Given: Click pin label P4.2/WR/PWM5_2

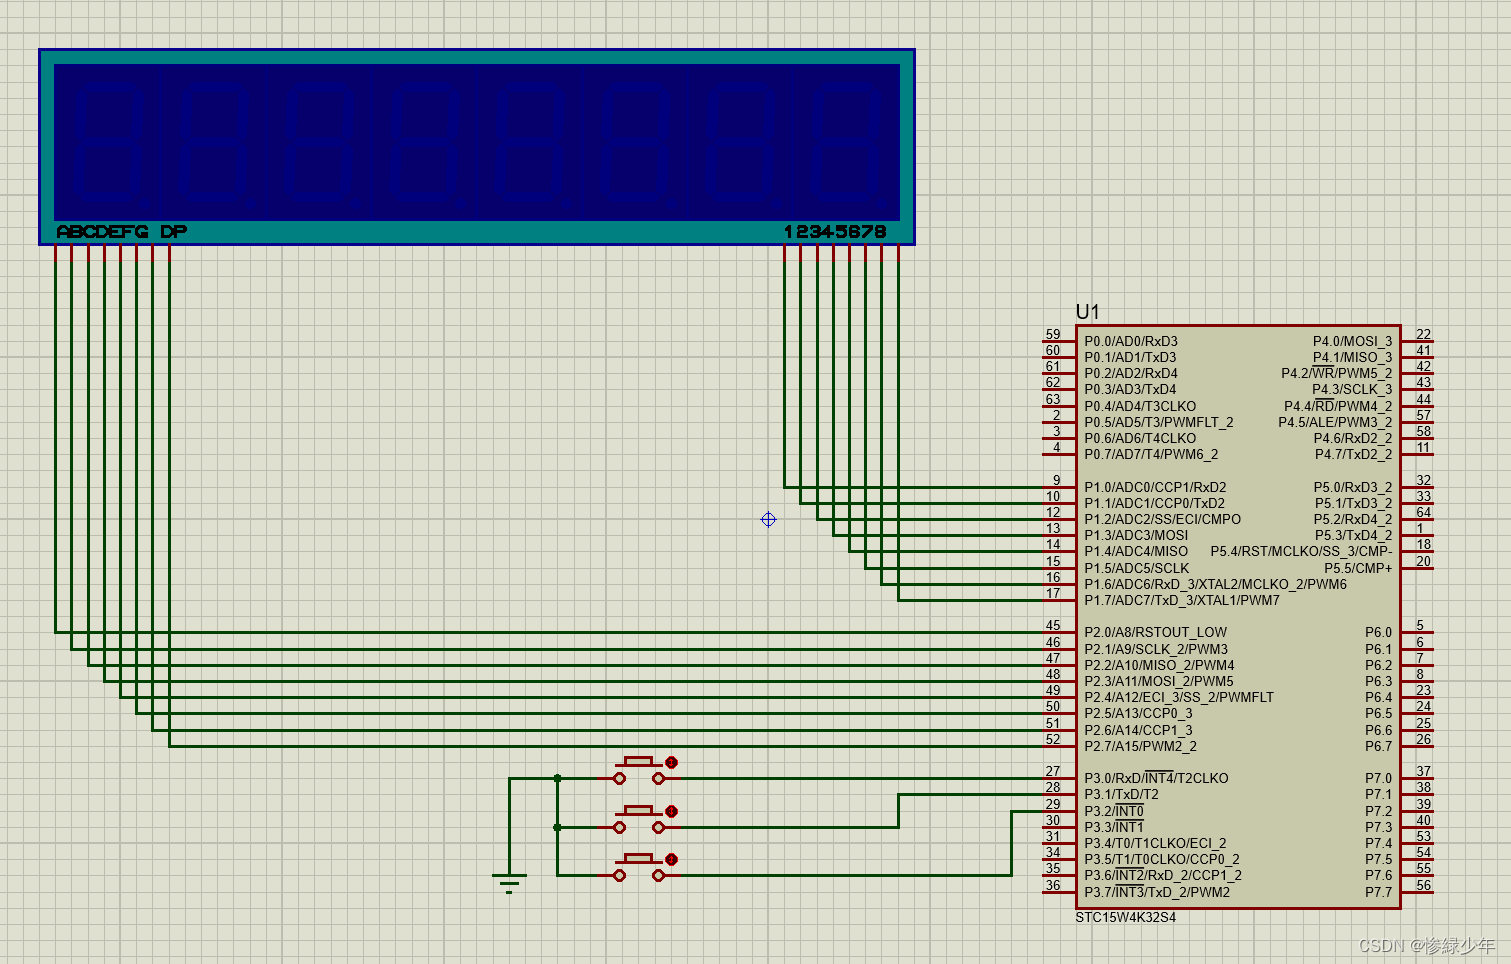Looking at the screenshot, I should click(1337, 373).
